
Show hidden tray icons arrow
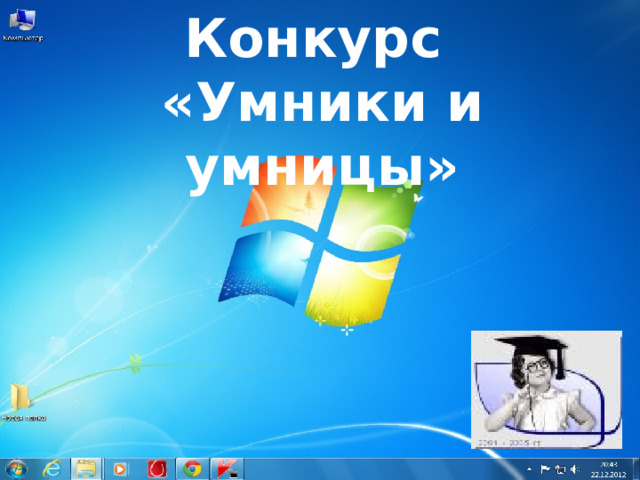(x=530, y=469)
